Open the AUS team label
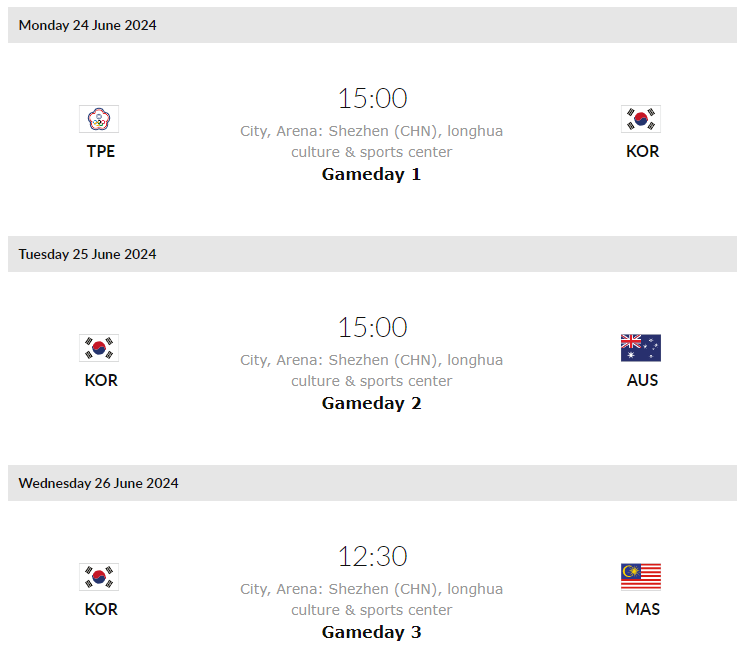The image size is (737, 667). pos(642,380)
